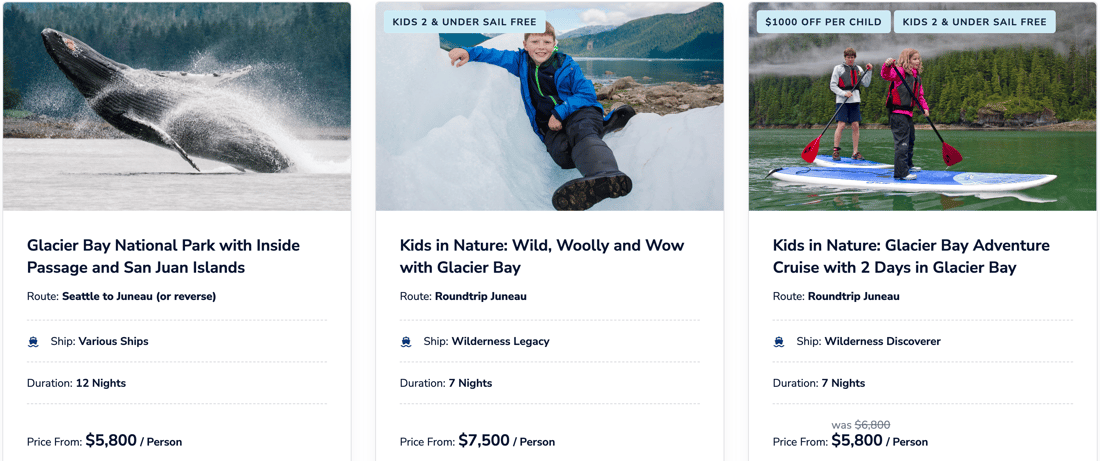Open Glacier Bay Adventure Cruise title link

(x=911, y=256)
